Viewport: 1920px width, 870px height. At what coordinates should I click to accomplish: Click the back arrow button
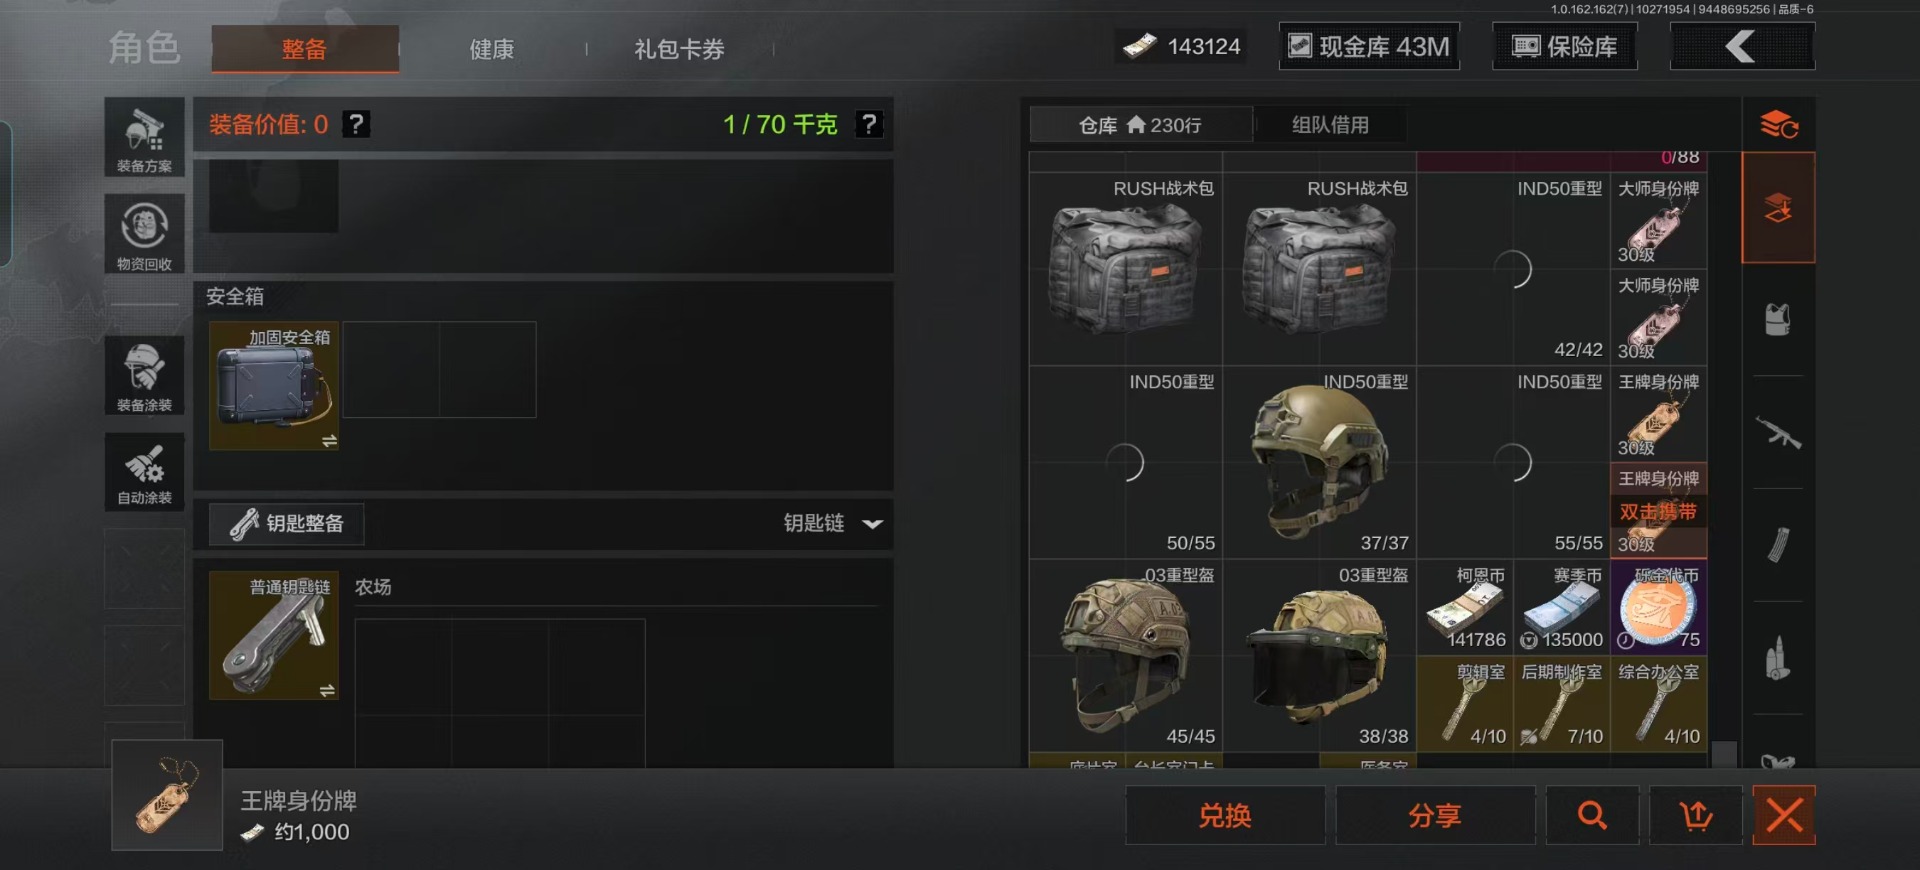pyautogui.click(x=1742, y=46)
